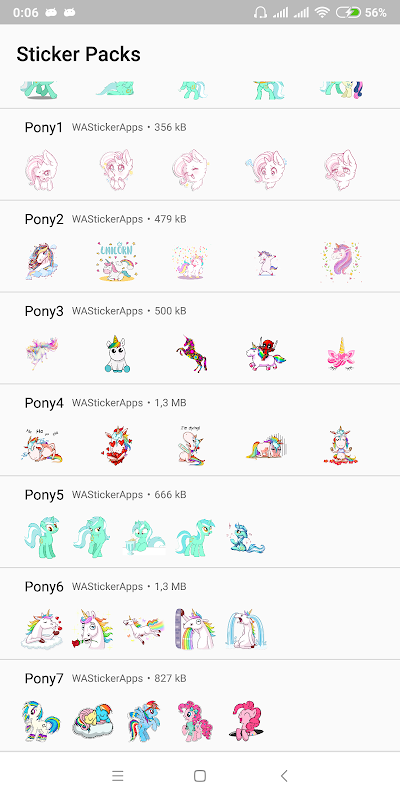
Task: Tap the Android back navigation arrow
Action: click(x=284, y=776)
